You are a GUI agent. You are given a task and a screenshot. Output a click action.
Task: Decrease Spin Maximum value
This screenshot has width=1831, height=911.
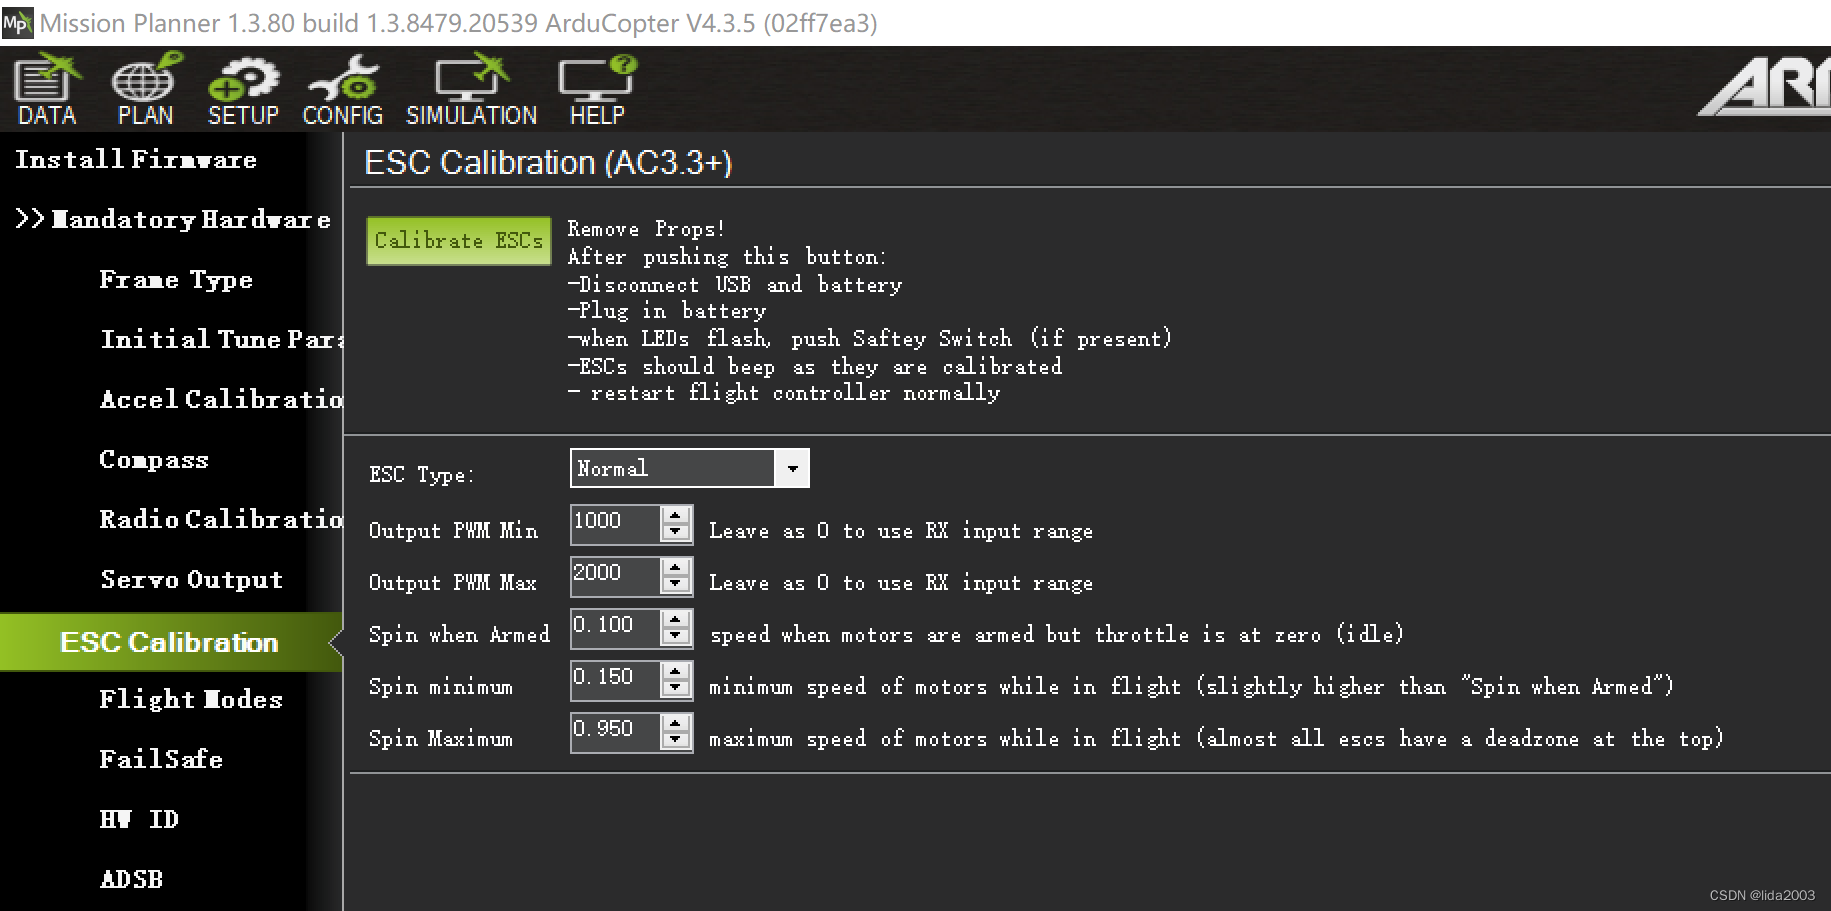pyautogui.click(x=677, y=740)
